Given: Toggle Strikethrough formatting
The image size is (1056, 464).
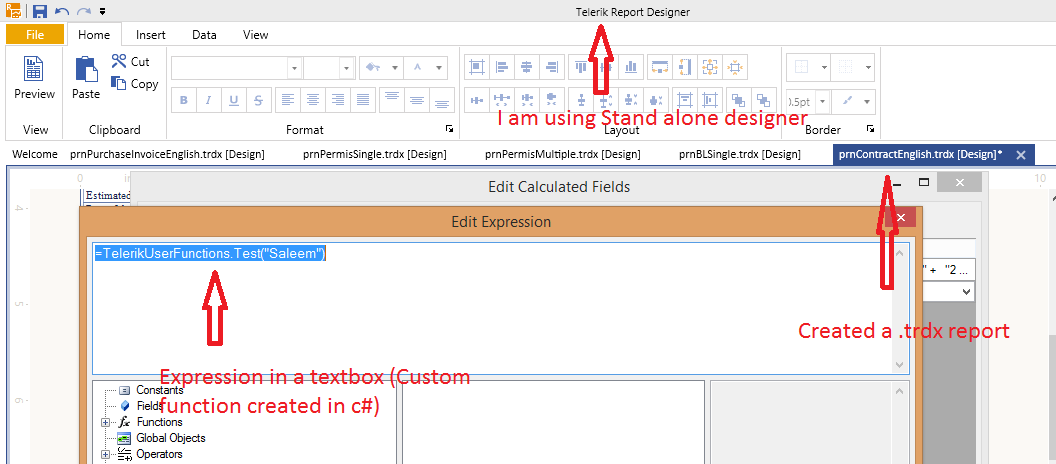Looking at the screenshot, I should (x=259, y=100).
